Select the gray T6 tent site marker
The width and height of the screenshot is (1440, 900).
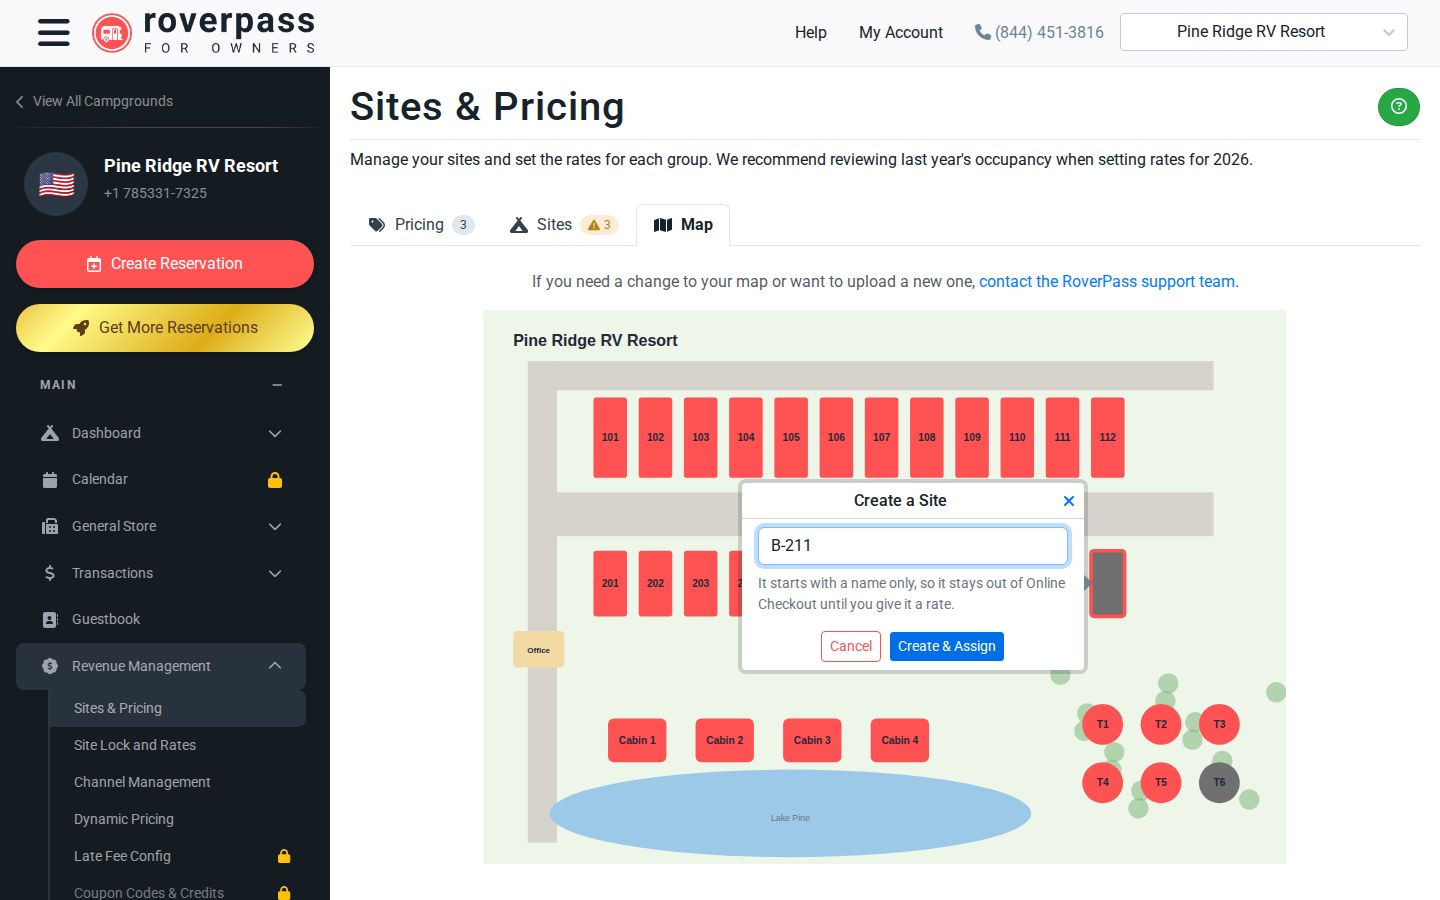coord(1219,782)
